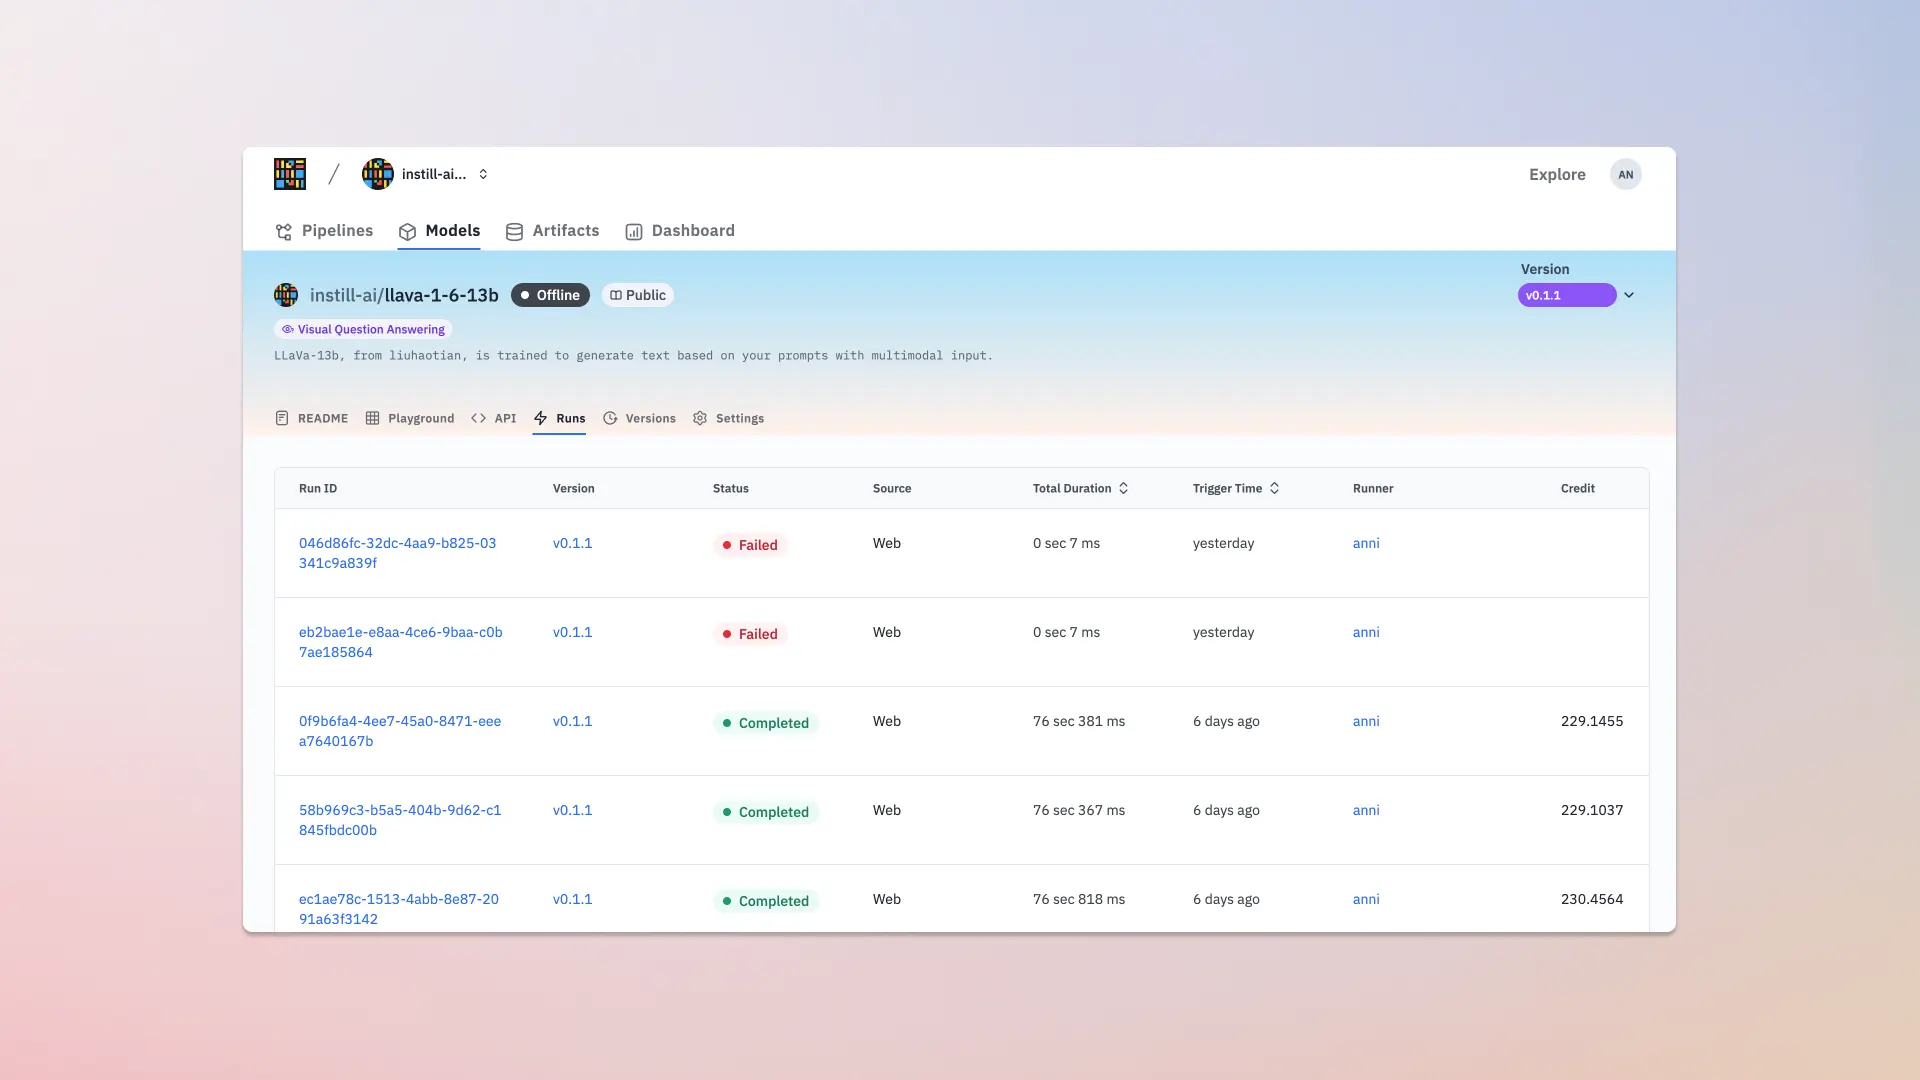Click the API code brackets icon
1920x1080 pixels.
click(478, 418)
